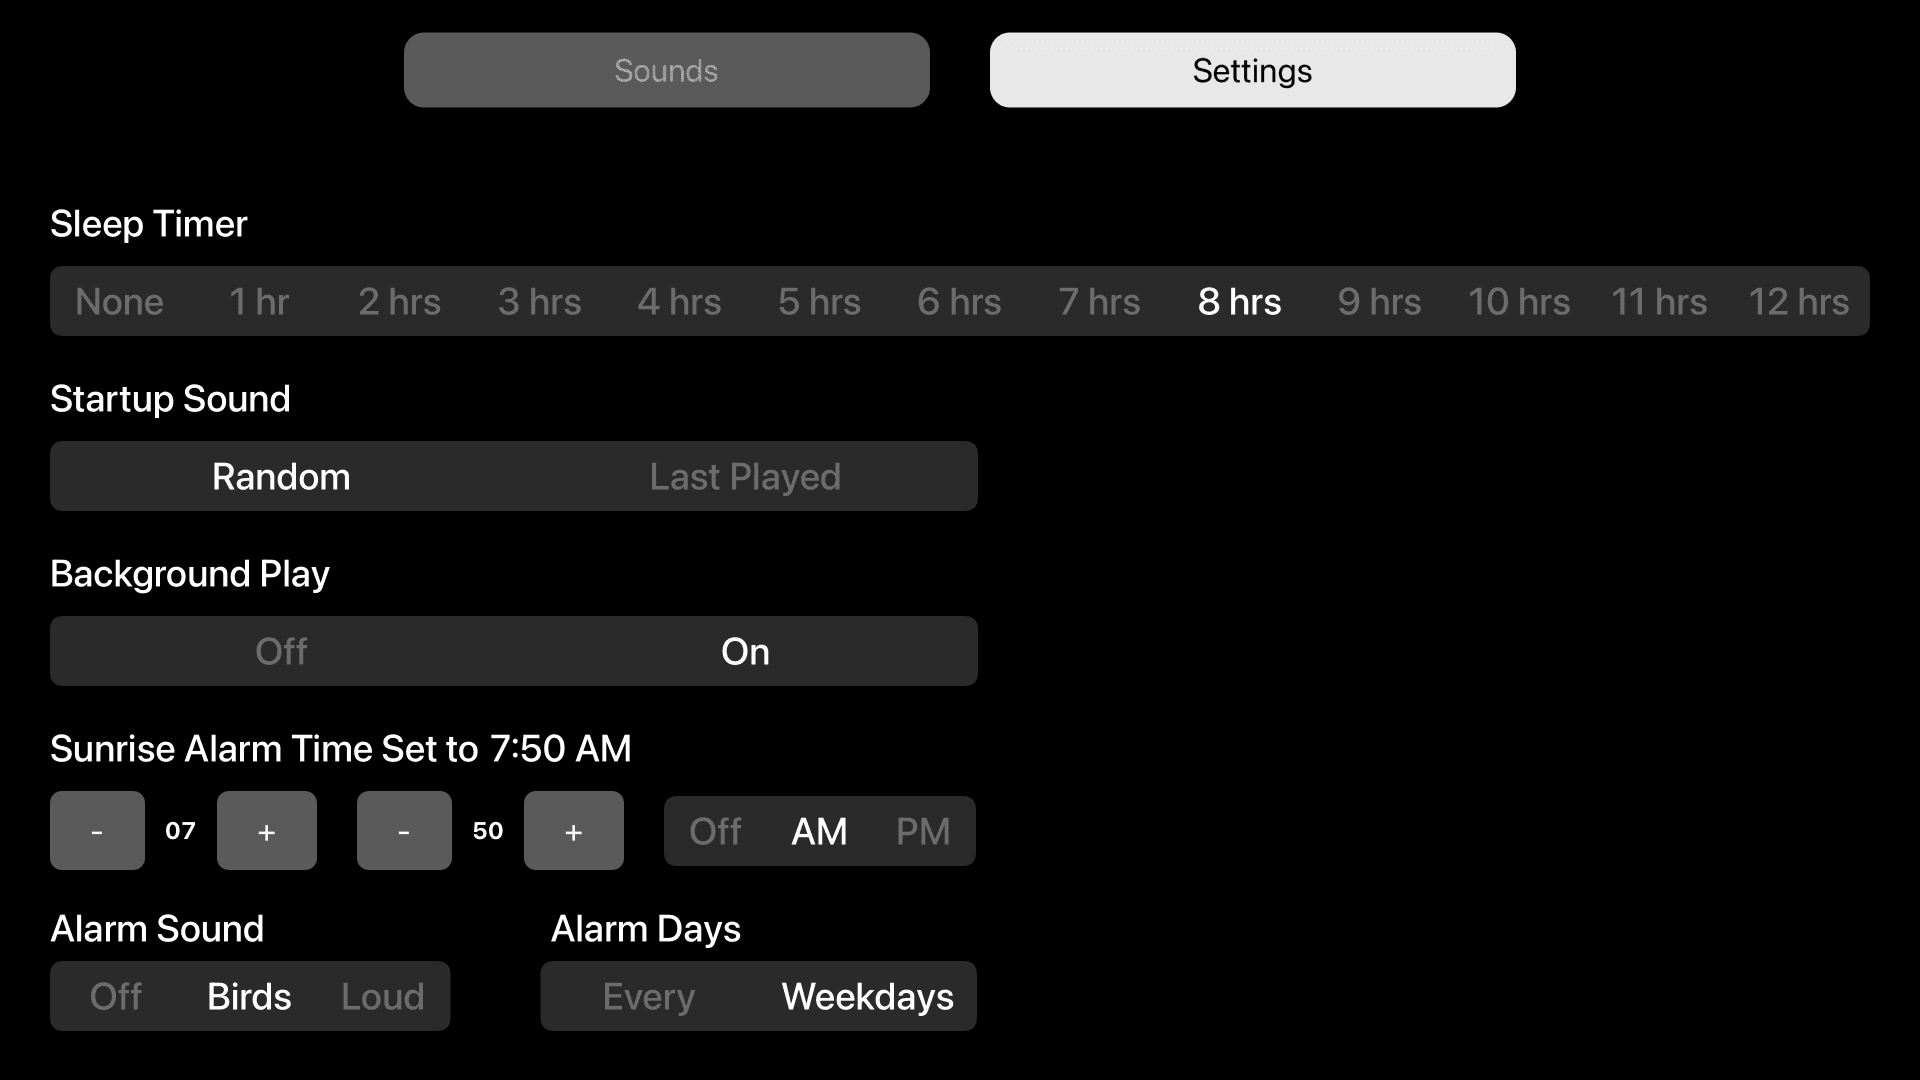1920x1080 pixels.
Task: Toggle Background Play to Off
Action: point(281,650)
